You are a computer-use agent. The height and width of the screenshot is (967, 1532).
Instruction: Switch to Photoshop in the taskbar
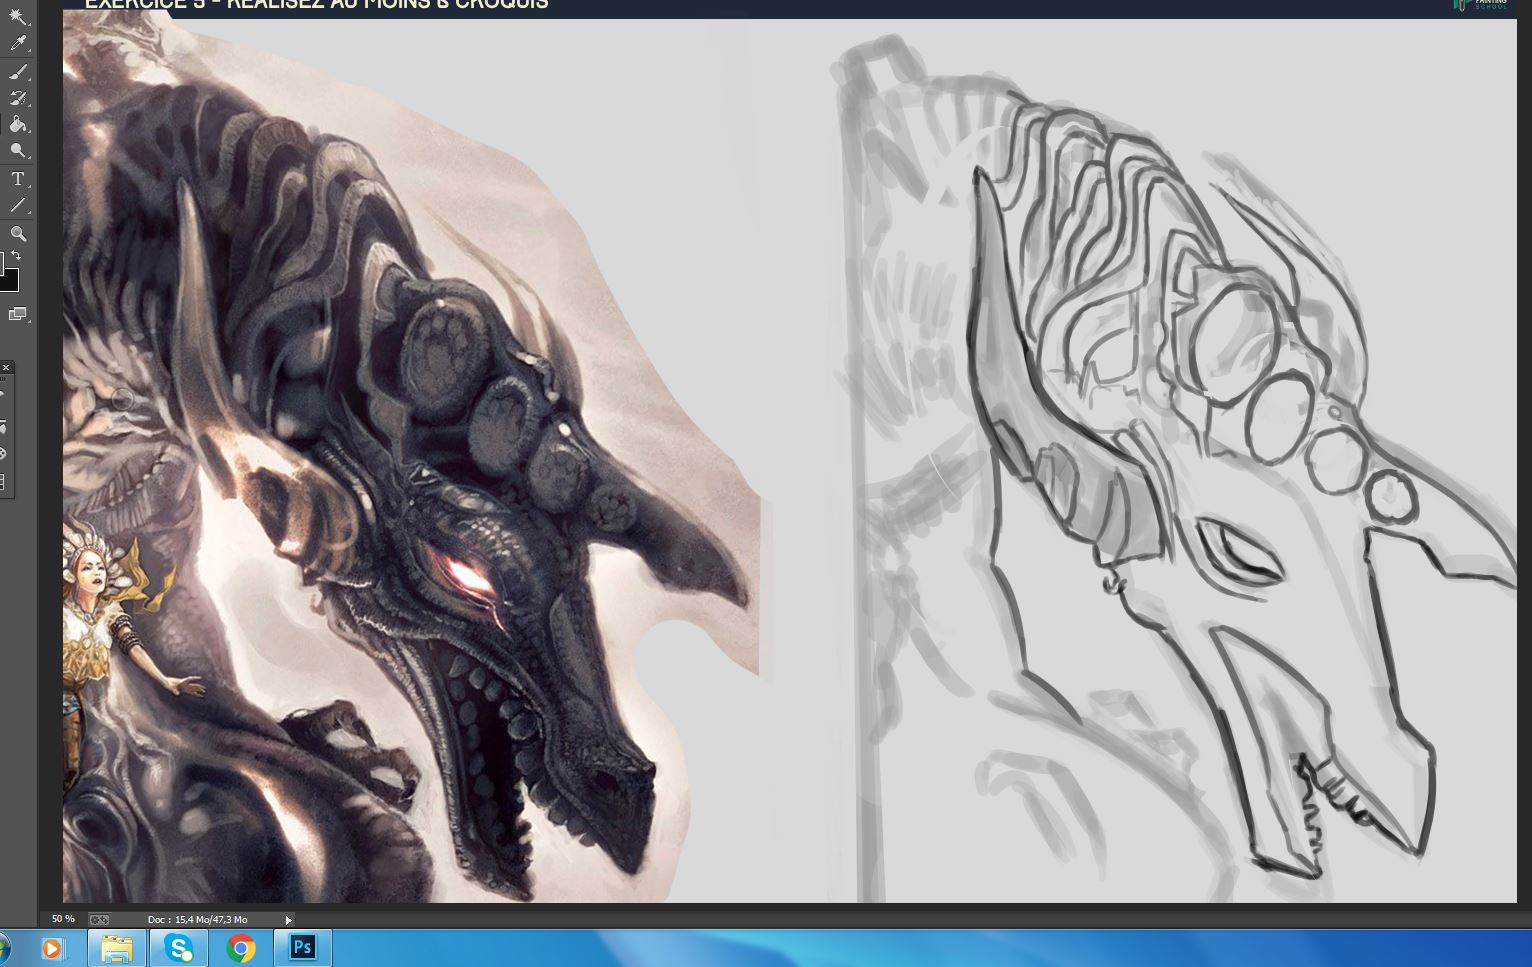coord(302,947)
